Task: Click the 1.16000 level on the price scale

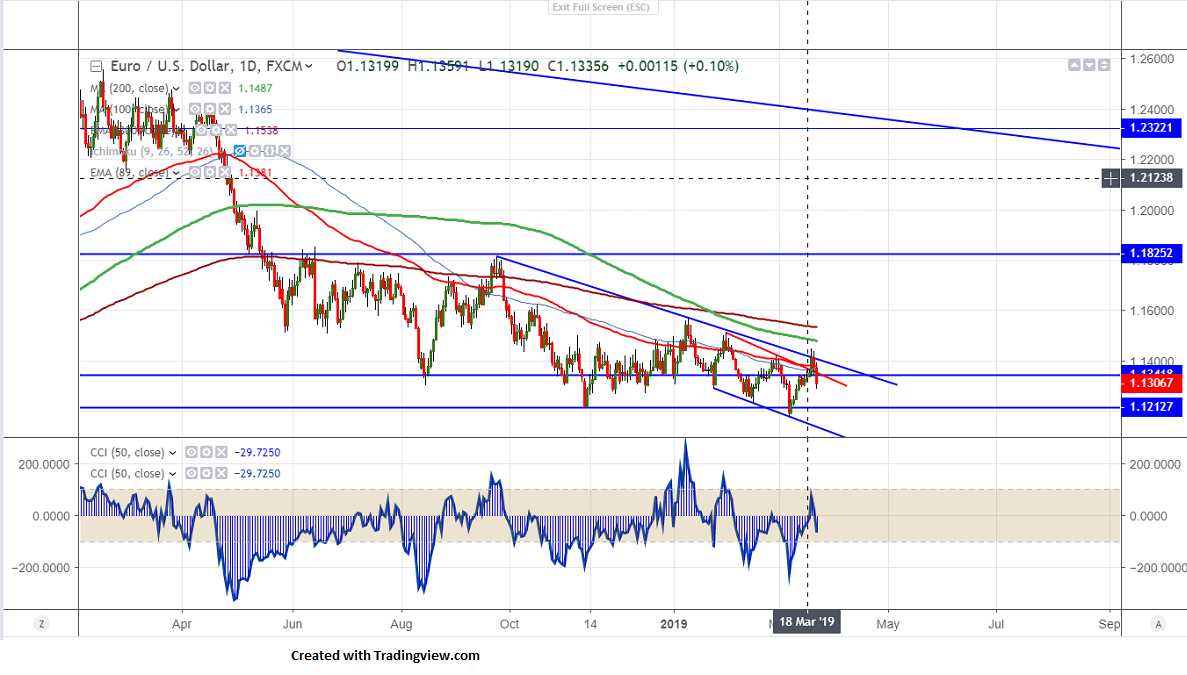Action: click(1152, 311)
